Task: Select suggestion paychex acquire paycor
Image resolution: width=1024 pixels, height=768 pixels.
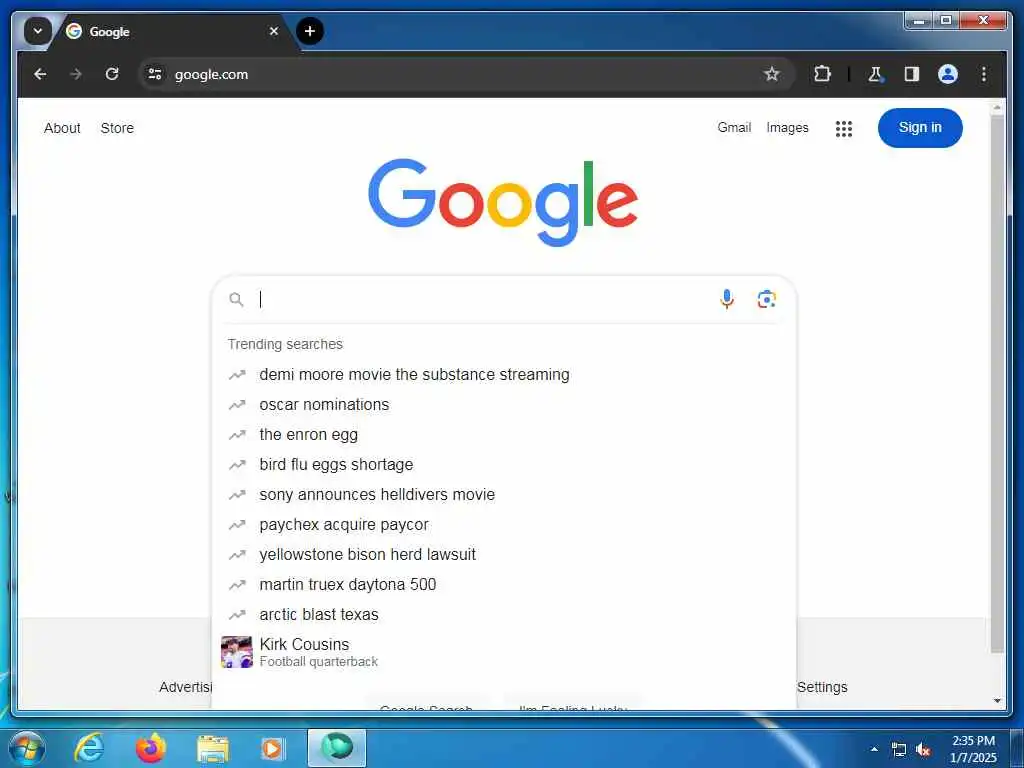Action: 504,524
